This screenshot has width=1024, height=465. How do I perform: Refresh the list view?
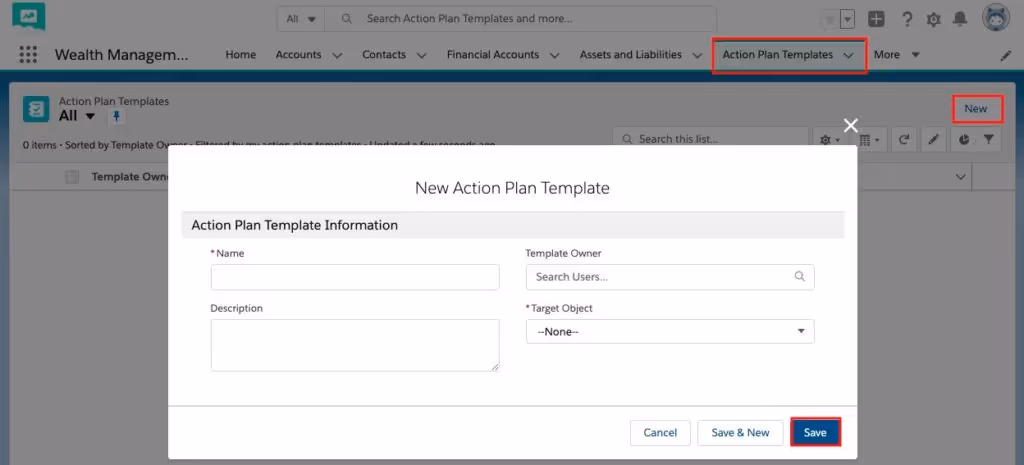coord(904,139)
